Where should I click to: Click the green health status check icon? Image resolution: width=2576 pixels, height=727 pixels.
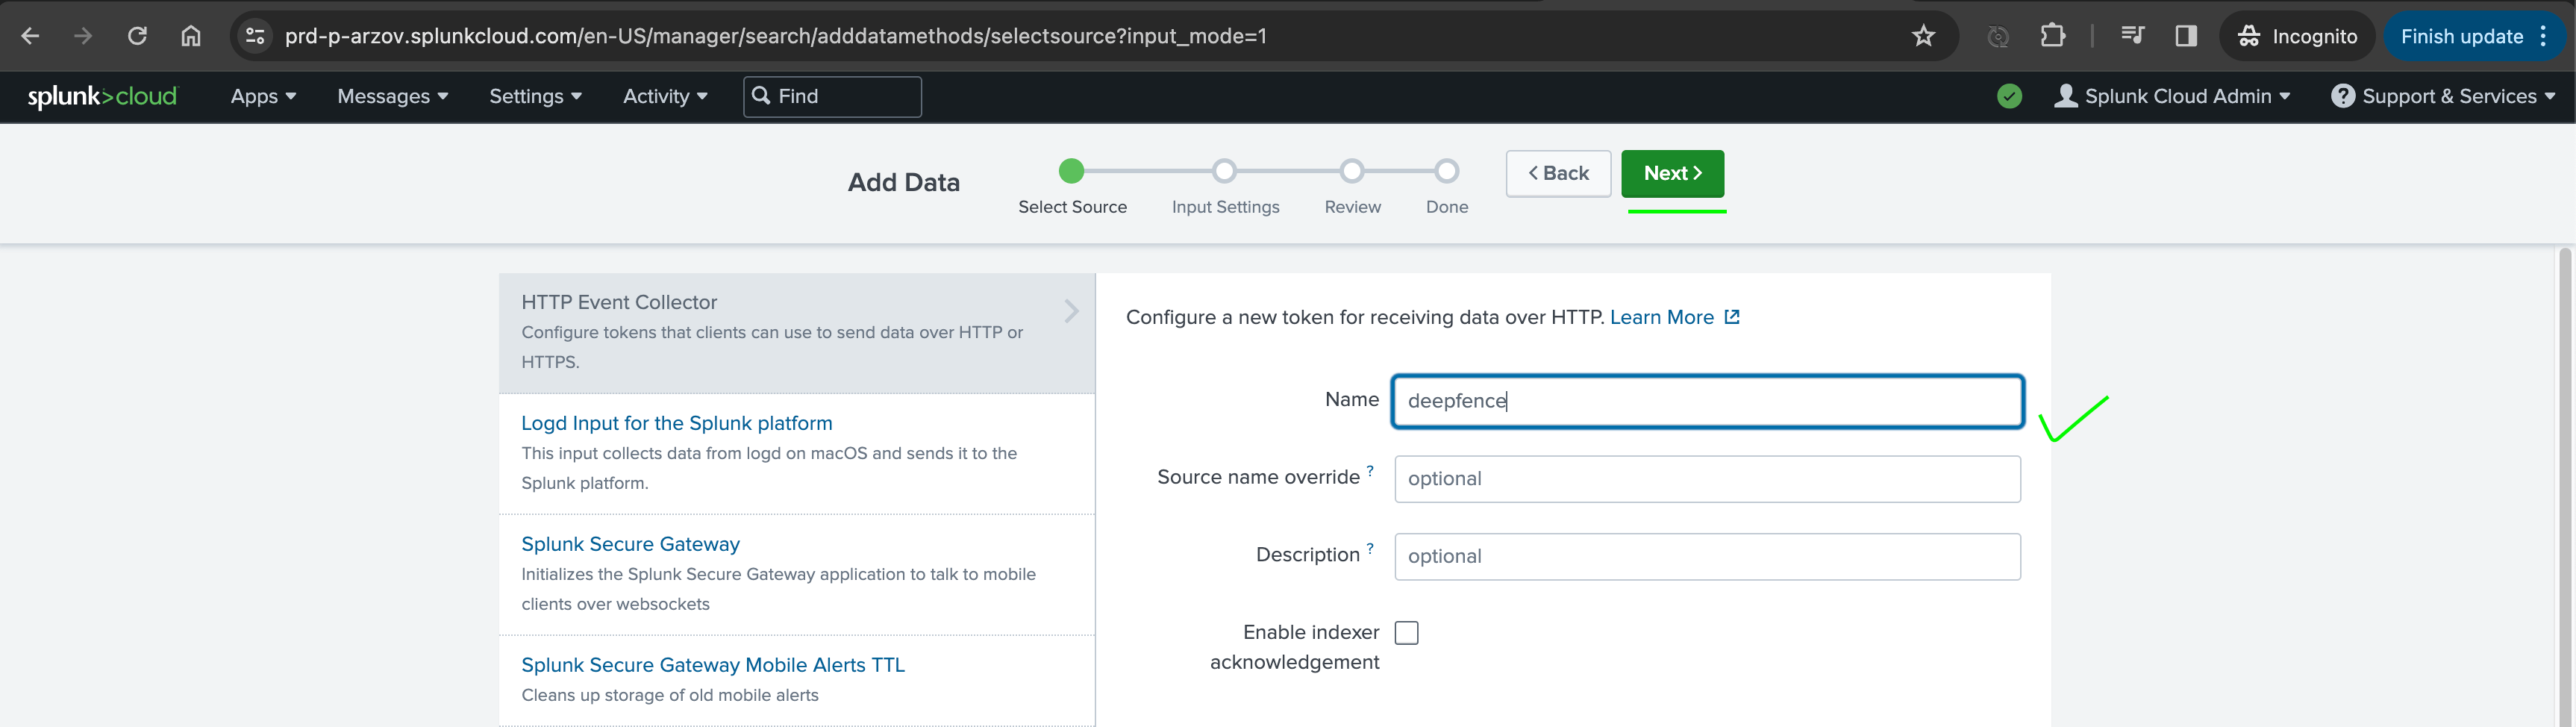[x=2009, y=96]
